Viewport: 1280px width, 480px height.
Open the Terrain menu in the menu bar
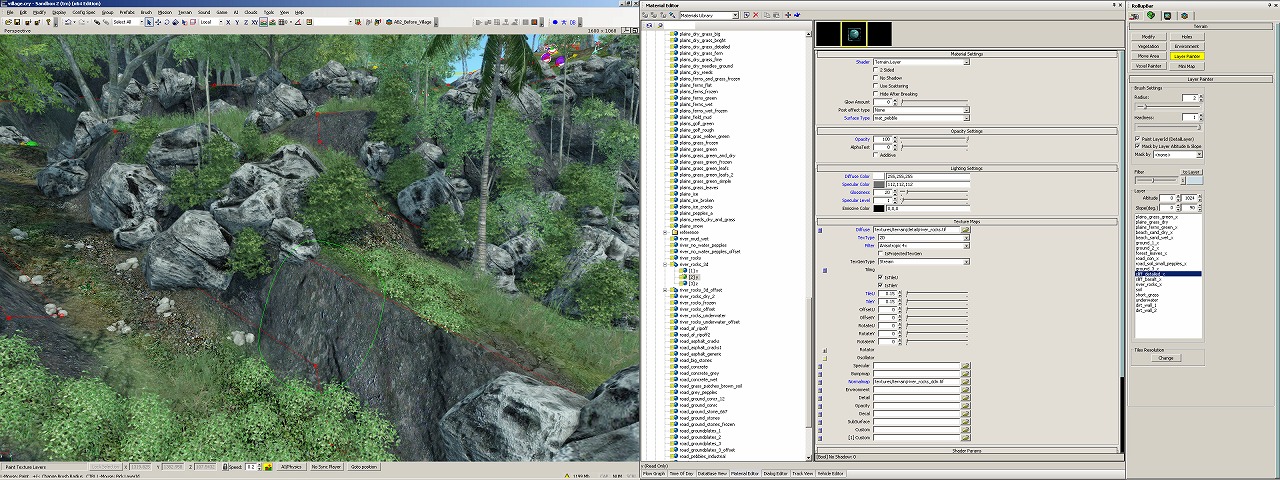tap(184, 12)
